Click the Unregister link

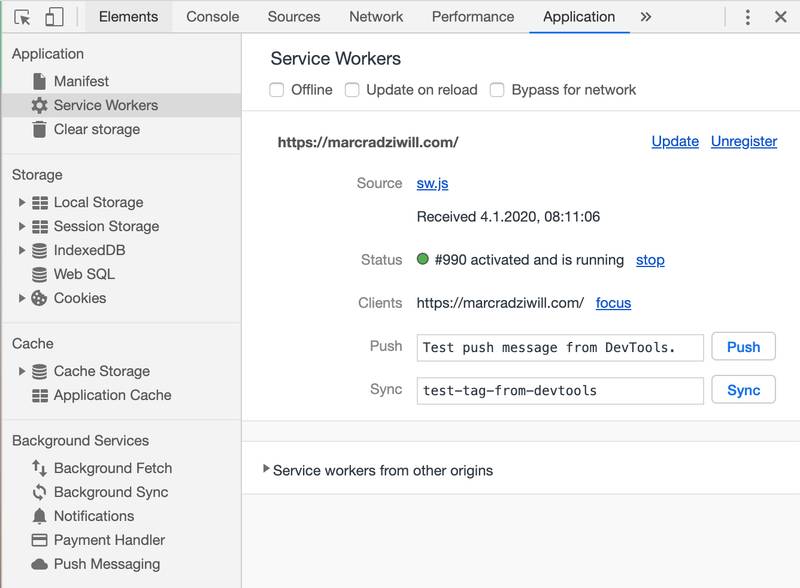point(743,141)
